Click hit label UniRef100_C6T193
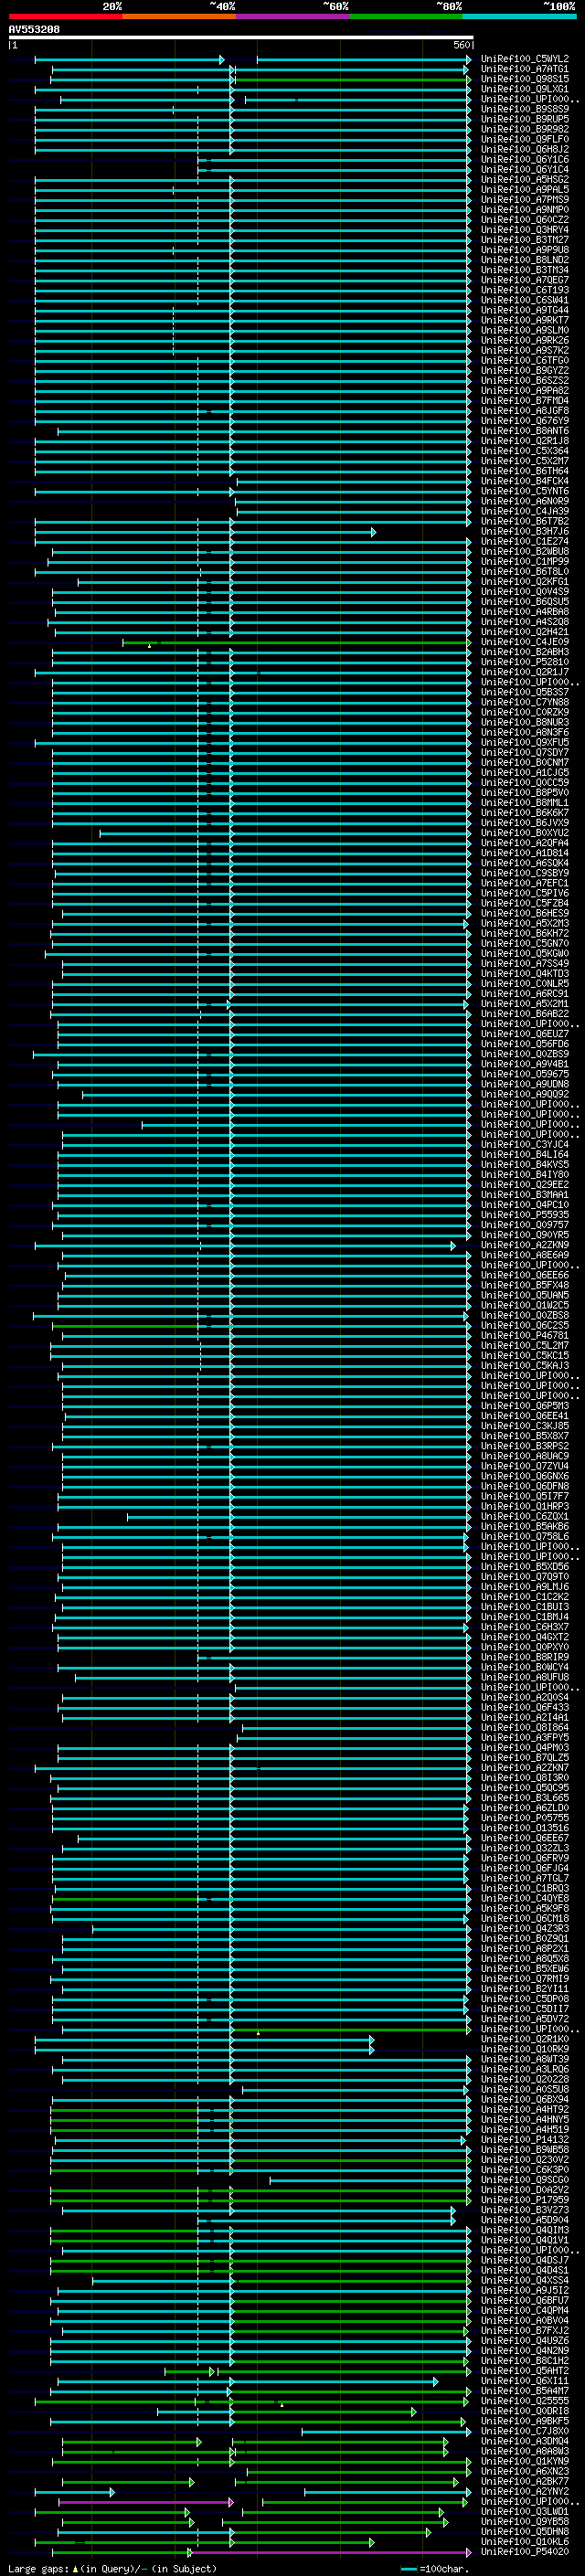This screenshot has width=585, height=2576. point(525,289)
